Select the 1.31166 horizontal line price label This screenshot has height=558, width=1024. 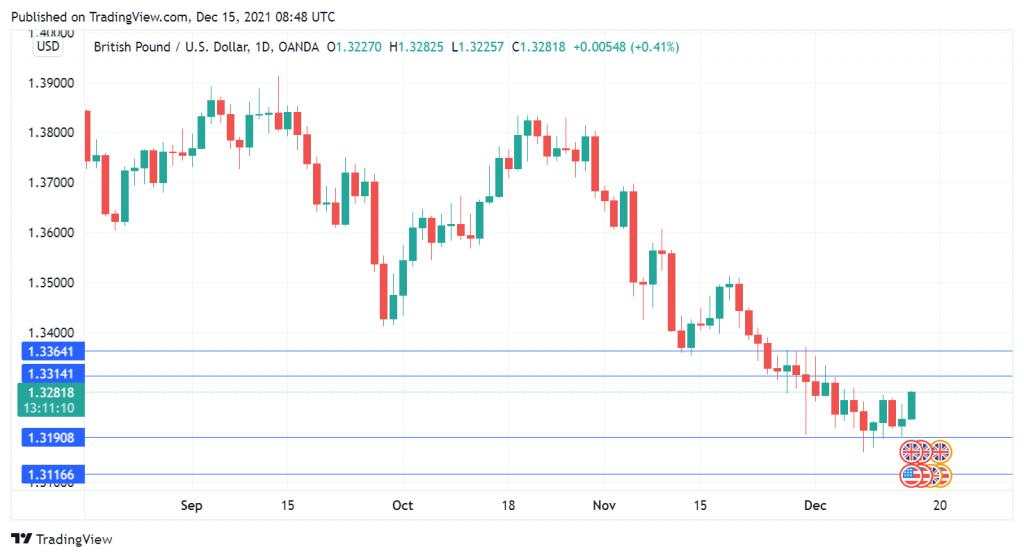[x=53, y=474]
